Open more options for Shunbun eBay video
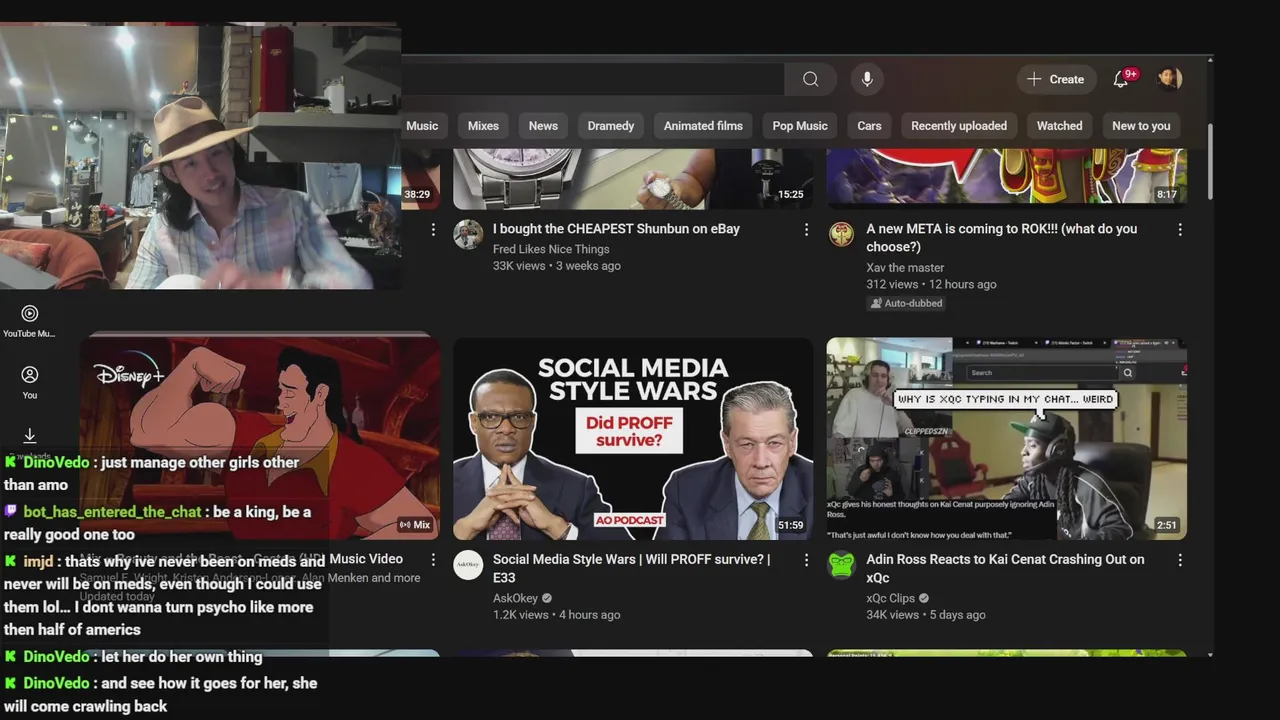 [x=806, y=230]
